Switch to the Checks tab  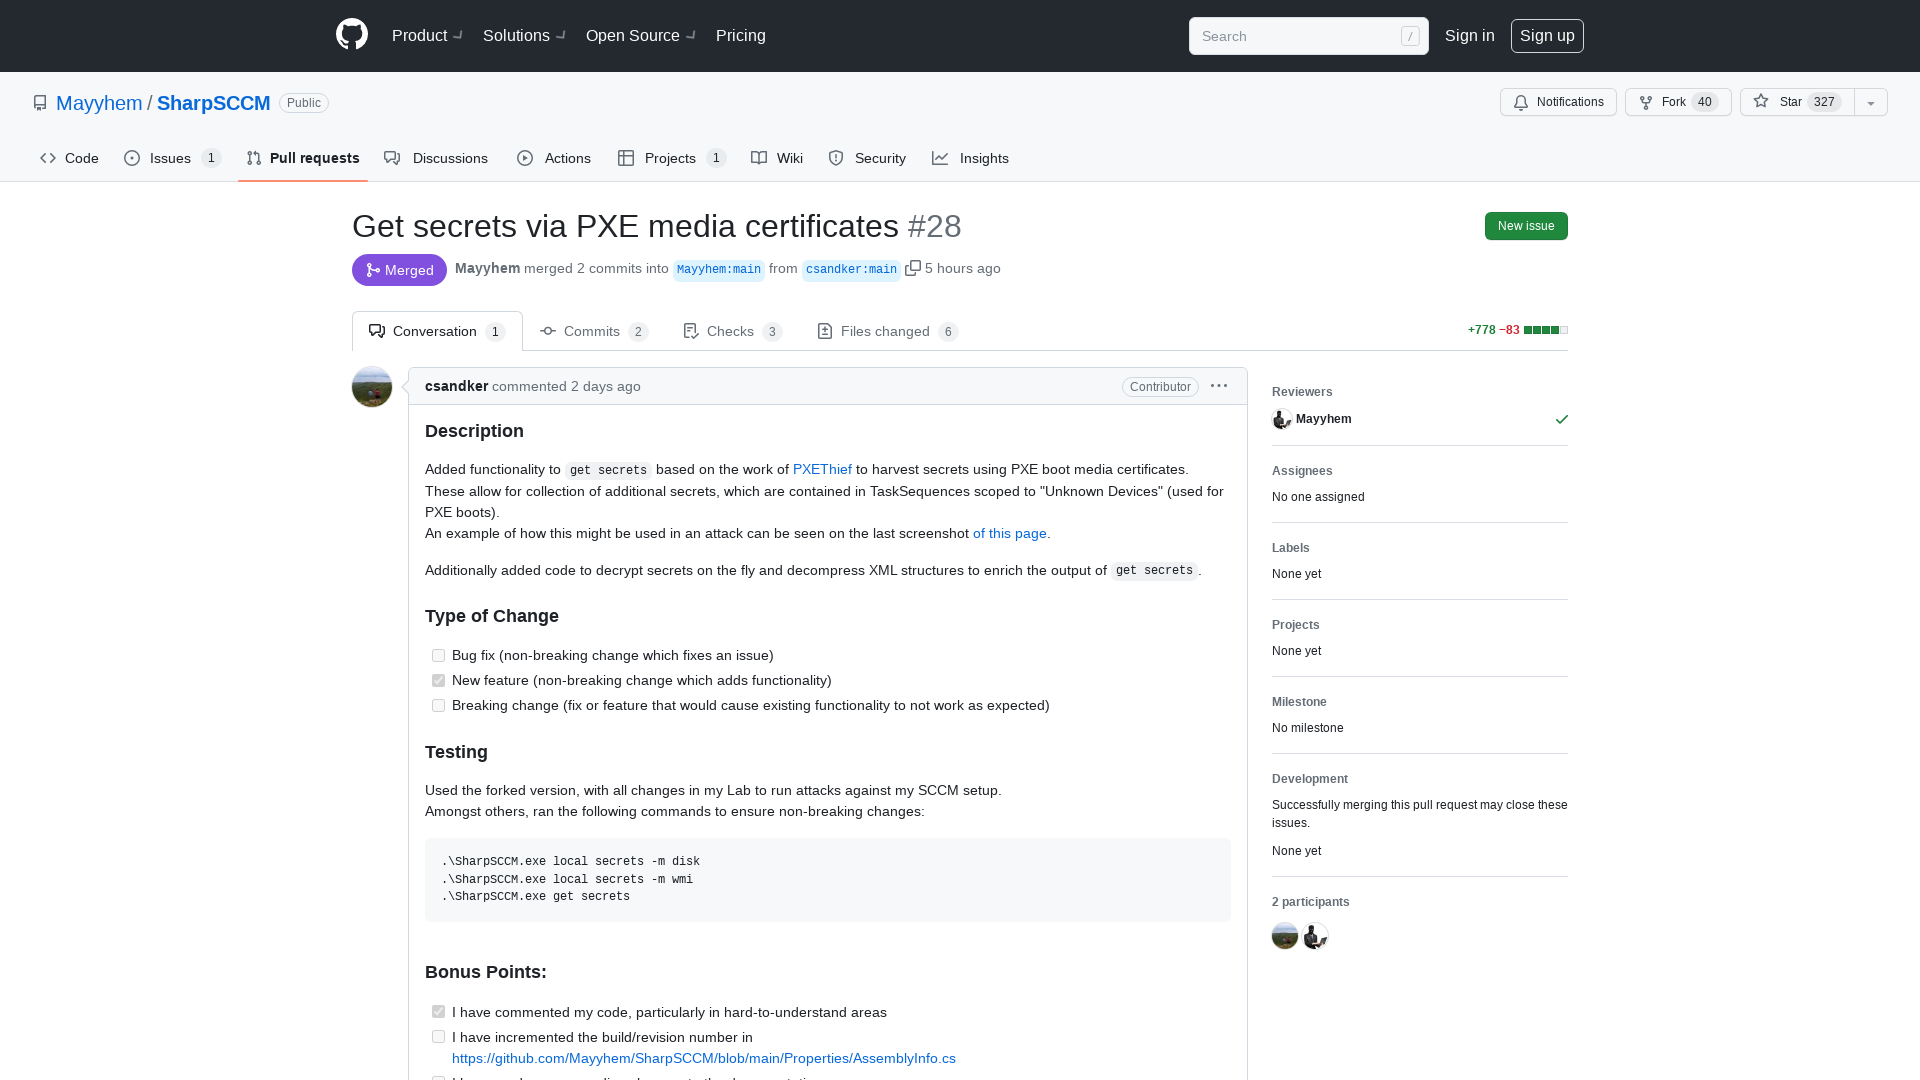pos(733,331)
